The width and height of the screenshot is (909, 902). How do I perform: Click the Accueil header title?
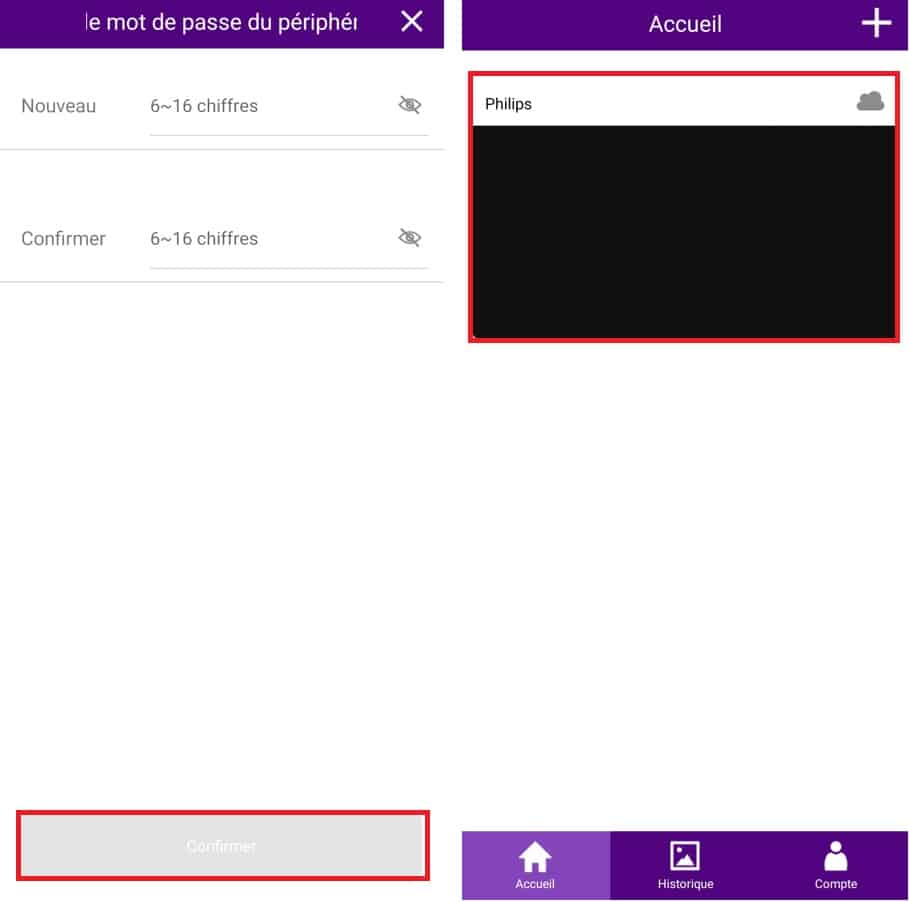pyautogui.click(x=685, y=24)
